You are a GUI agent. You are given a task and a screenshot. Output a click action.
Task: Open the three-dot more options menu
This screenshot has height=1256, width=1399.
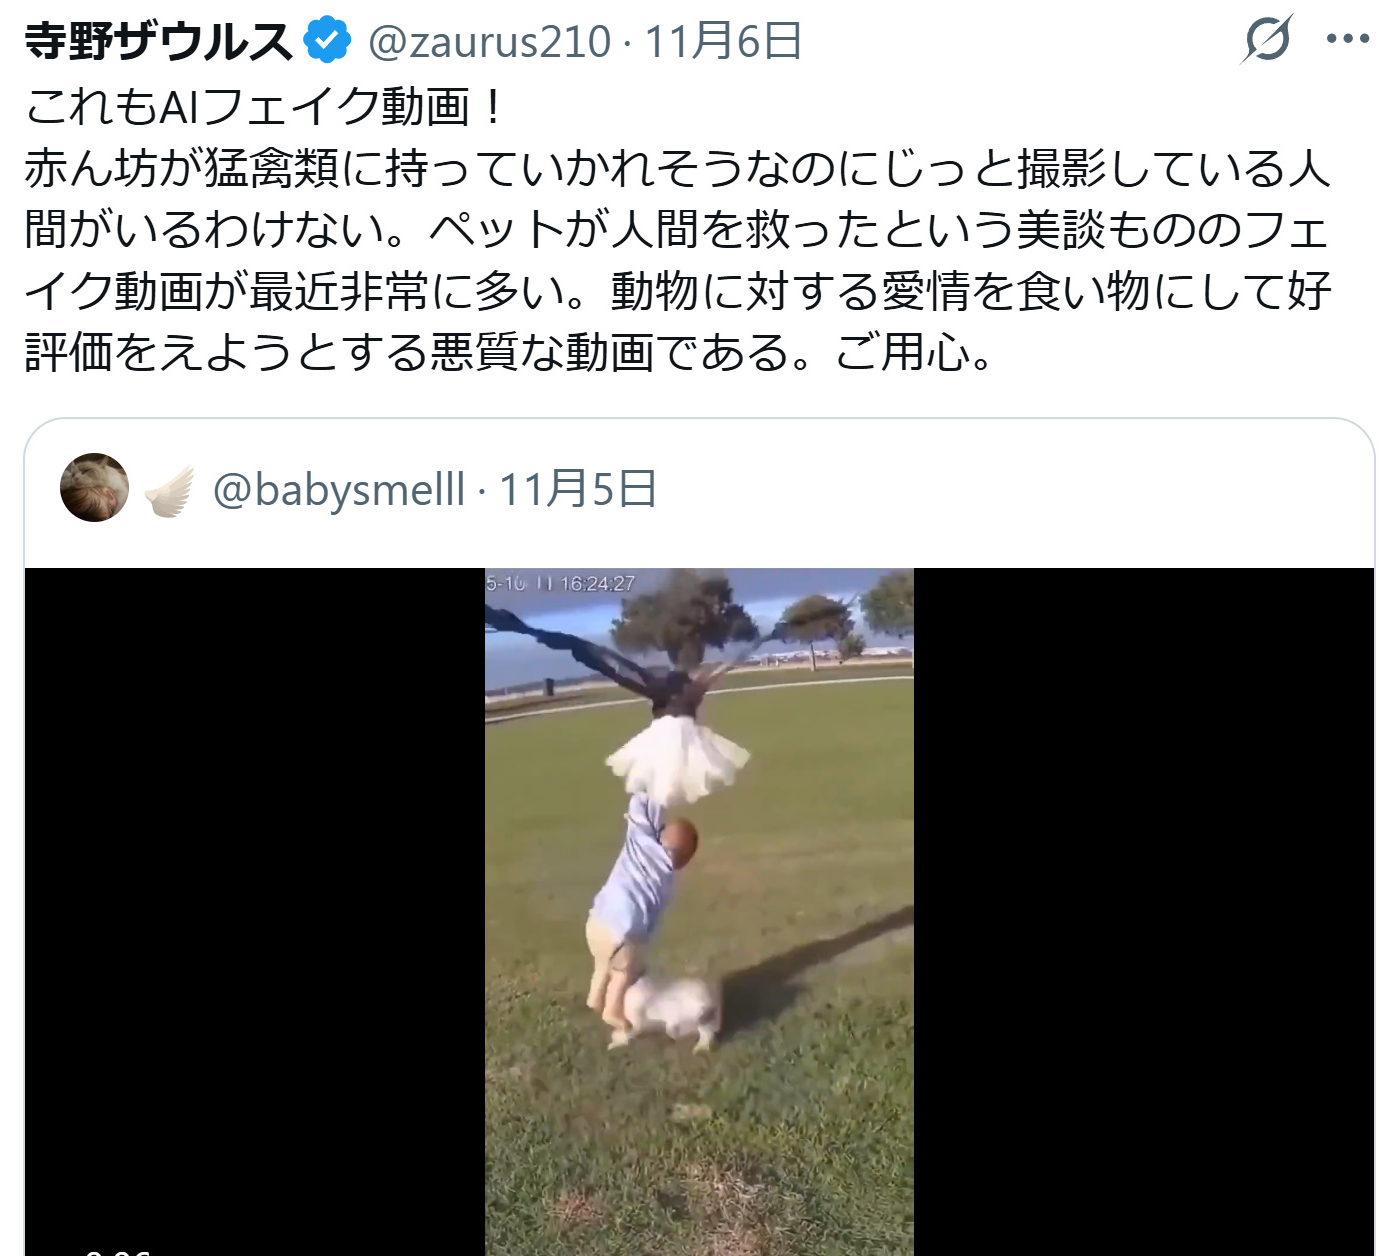1348,40
